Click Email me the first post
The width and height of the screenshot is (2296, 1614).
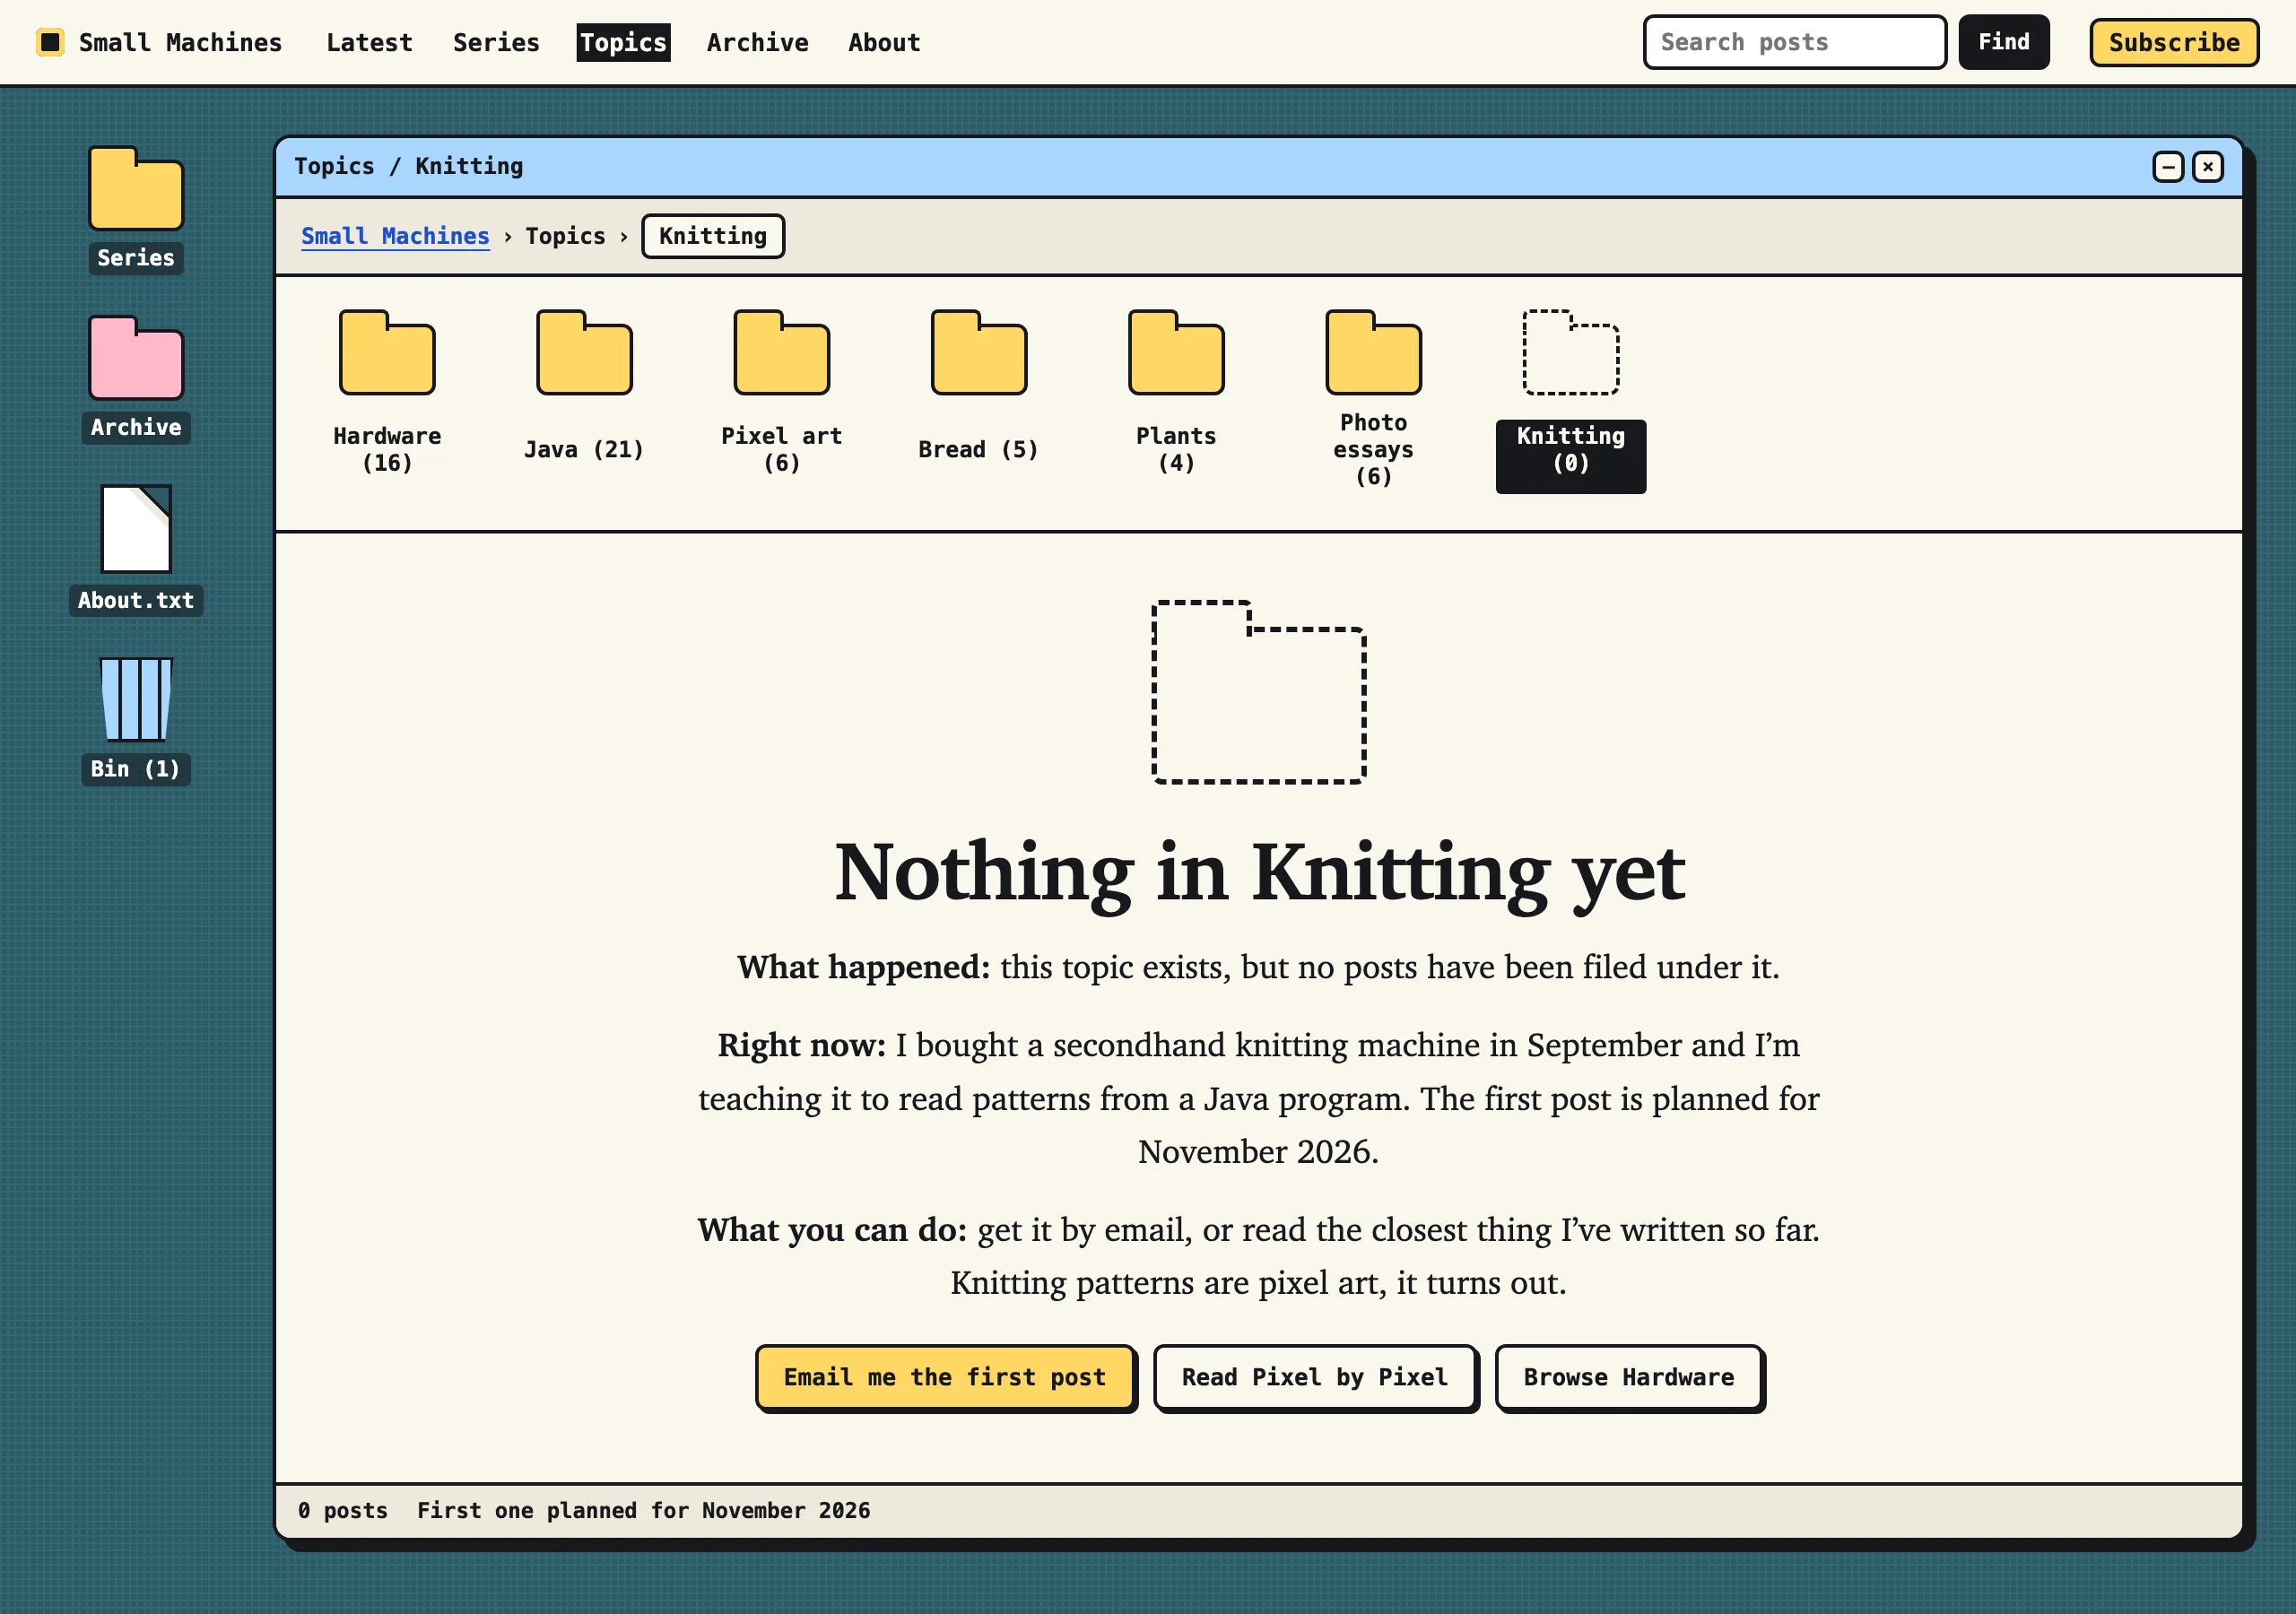click(x=945, y=1377)
